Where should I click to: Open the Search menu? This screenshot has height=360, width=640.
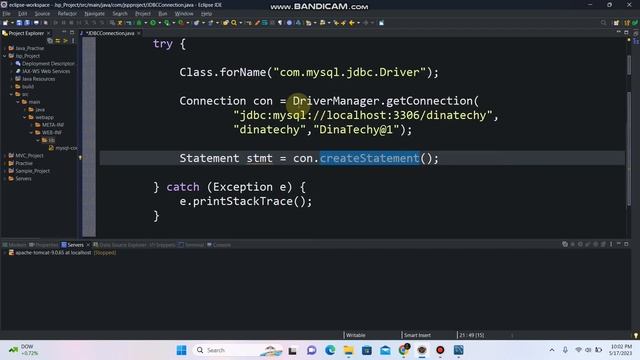pos(120,13)
